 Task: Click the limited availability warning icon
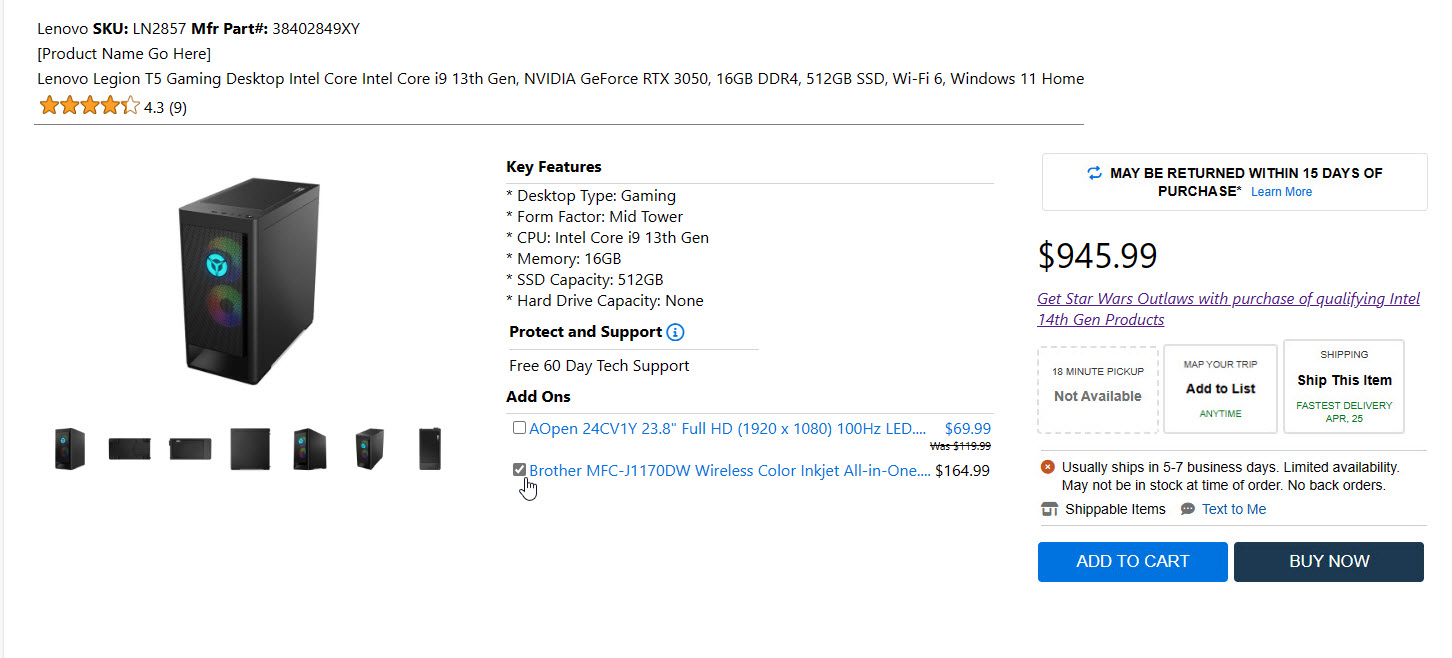[1048, 467]
